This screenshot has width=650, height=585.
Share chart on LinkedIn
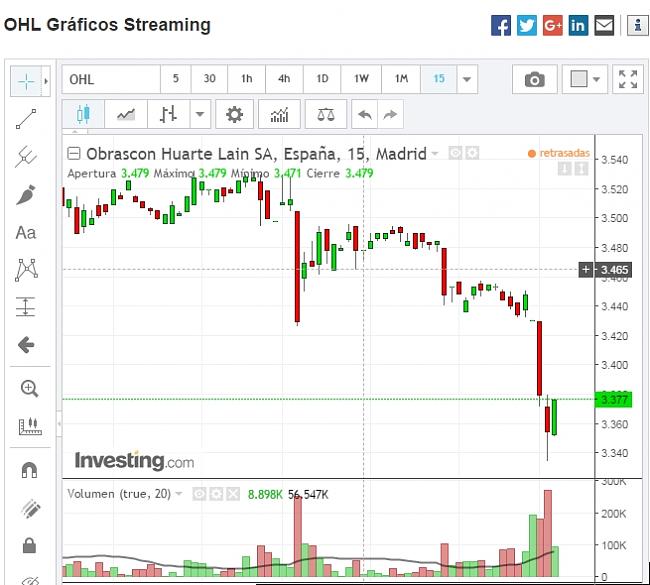578,25
